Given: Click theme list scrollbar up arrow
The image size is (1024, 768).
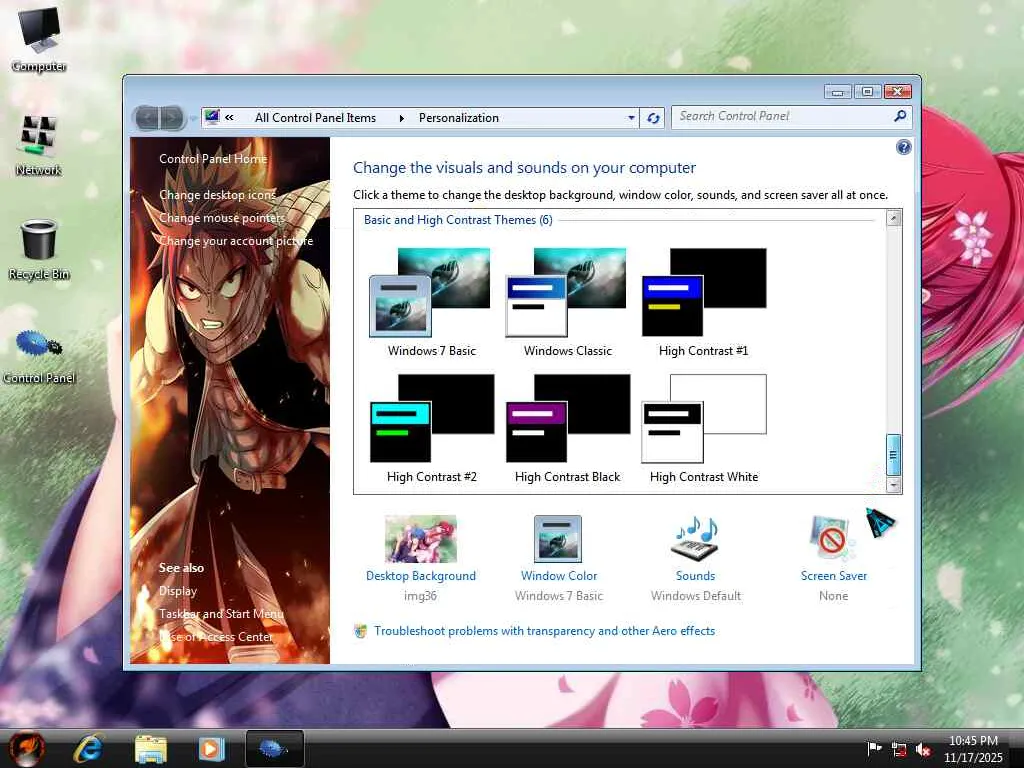Looking at the screenshot, I should pyautogui.click(x=893, y=218).
